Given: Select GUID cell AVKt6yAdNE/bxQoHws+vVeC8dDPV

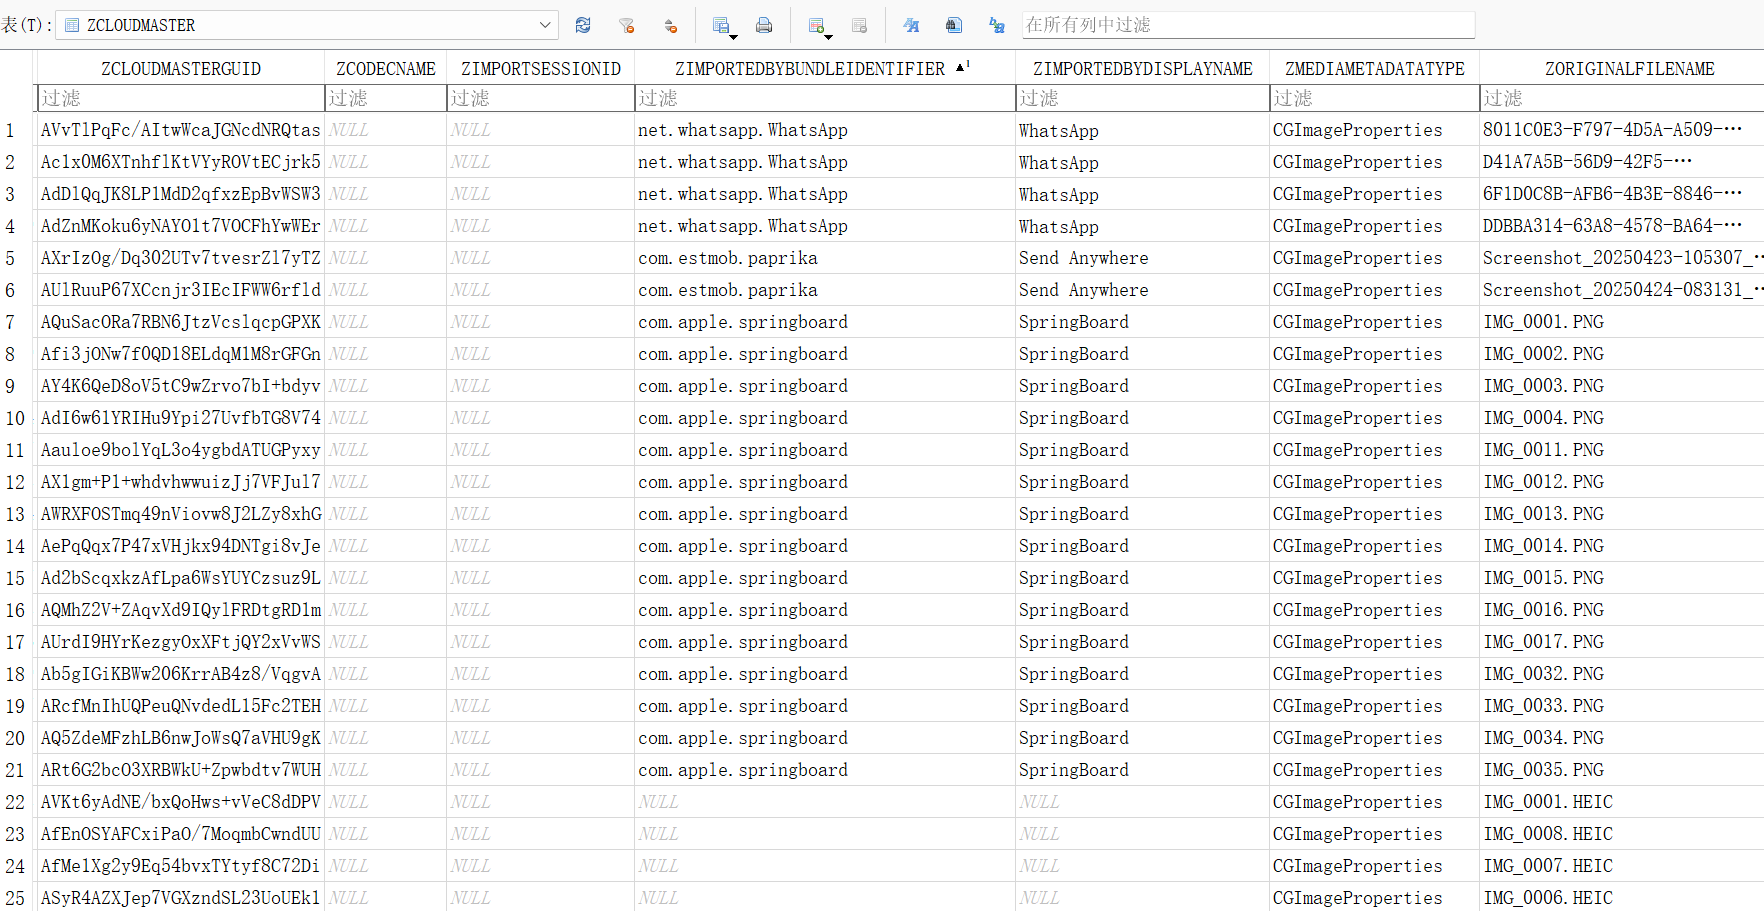Looking at the screenshot, I should 181,802.
